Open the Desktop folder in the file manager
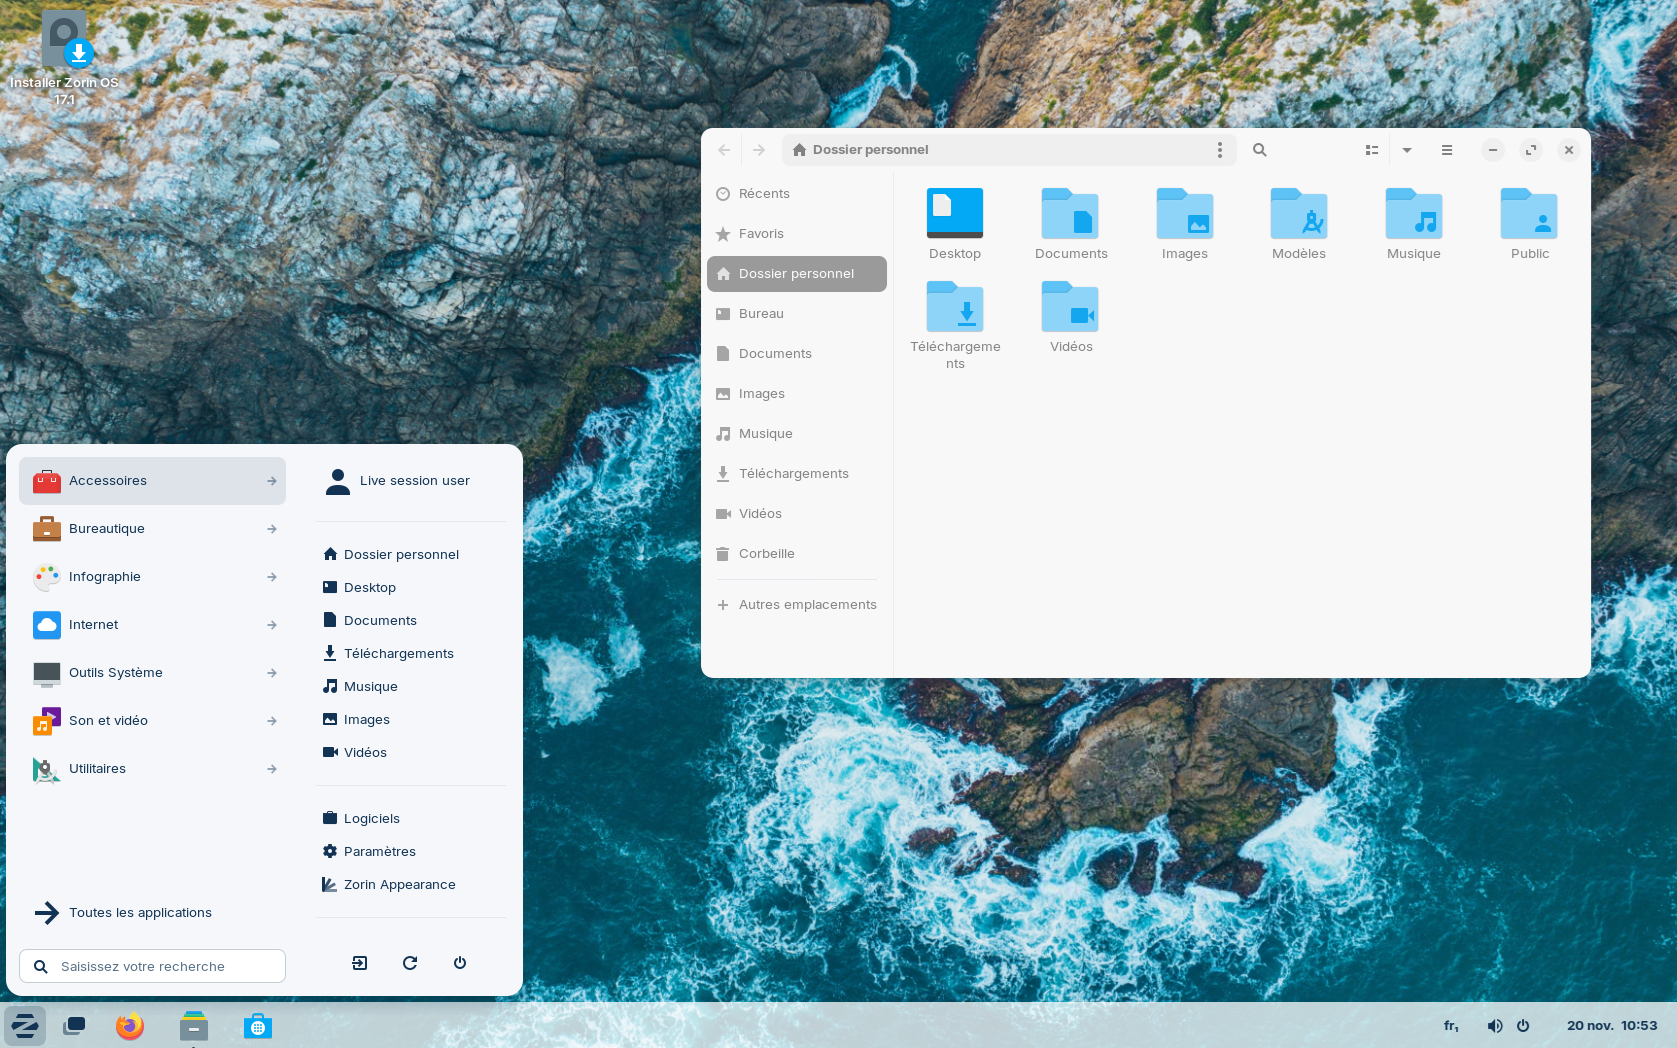Screen dimensions: 1677x1048 click(954, 225)
